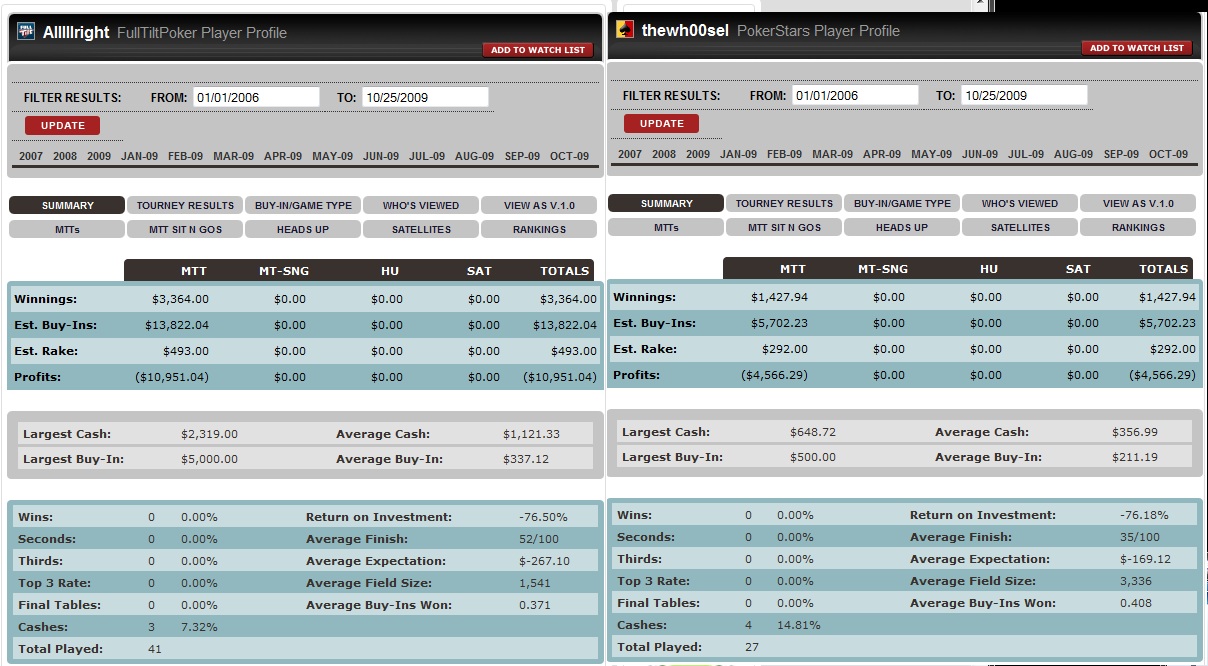Choose FEB-09 in the thewh00sel profile
Viewport: 1208px width, 666px height.
click(x=784, y=154)
